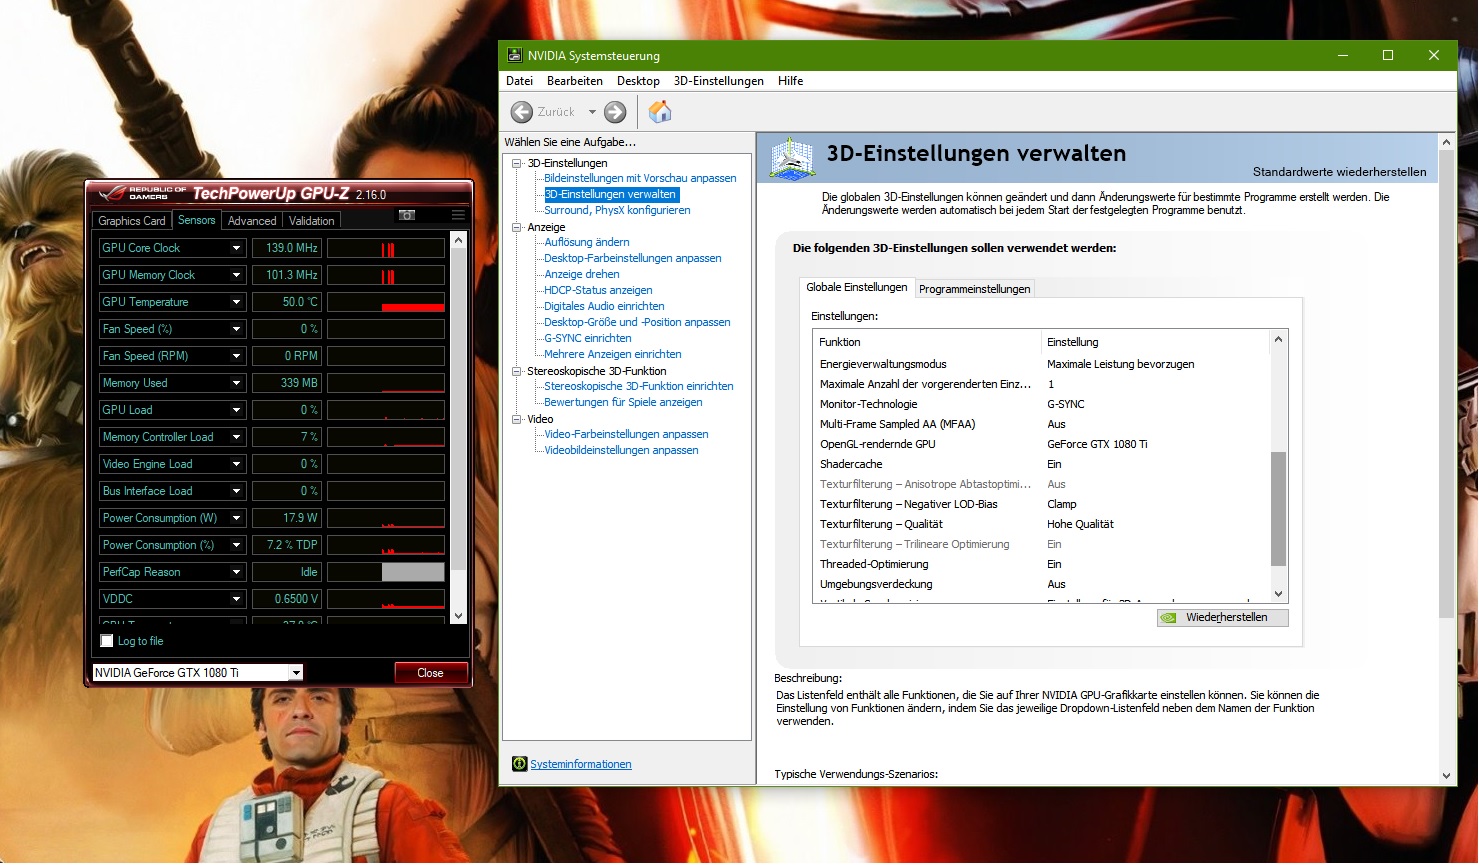Open Desktop-Farbeinstellungen anpassen
The height and width of the screenshot is (865, 1479).
pyautogui.click(x=633, y=258)
